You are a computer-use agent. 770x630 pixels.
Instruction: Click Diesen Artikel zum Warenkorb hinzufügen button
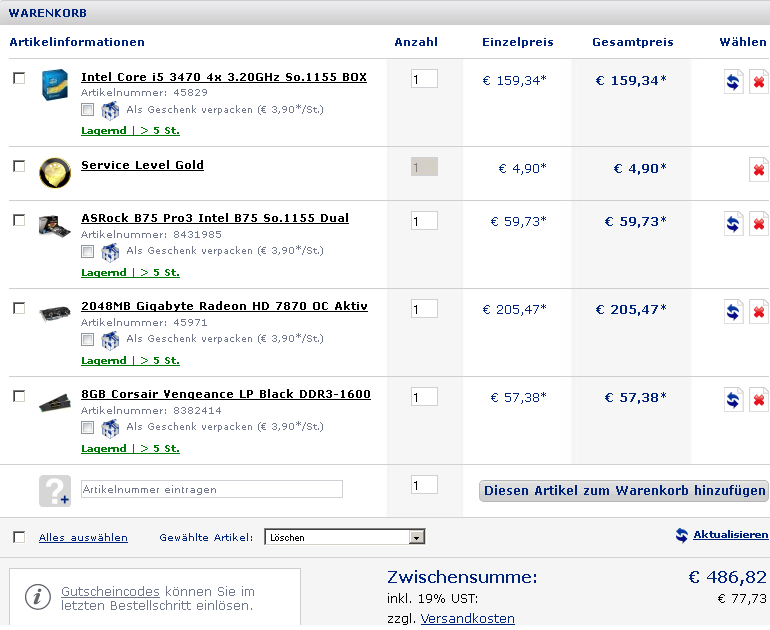click(x=624, y=491)
